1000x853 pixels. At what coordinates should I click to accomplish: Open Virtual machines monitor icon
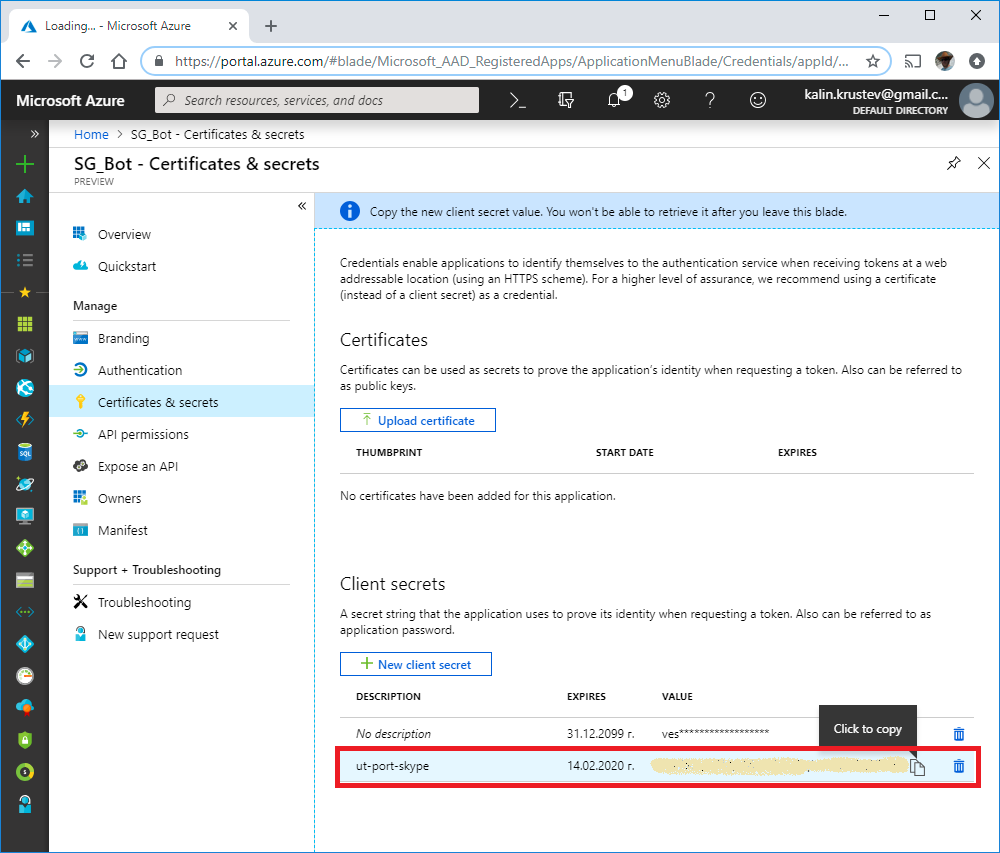click(x=25, y=516)
